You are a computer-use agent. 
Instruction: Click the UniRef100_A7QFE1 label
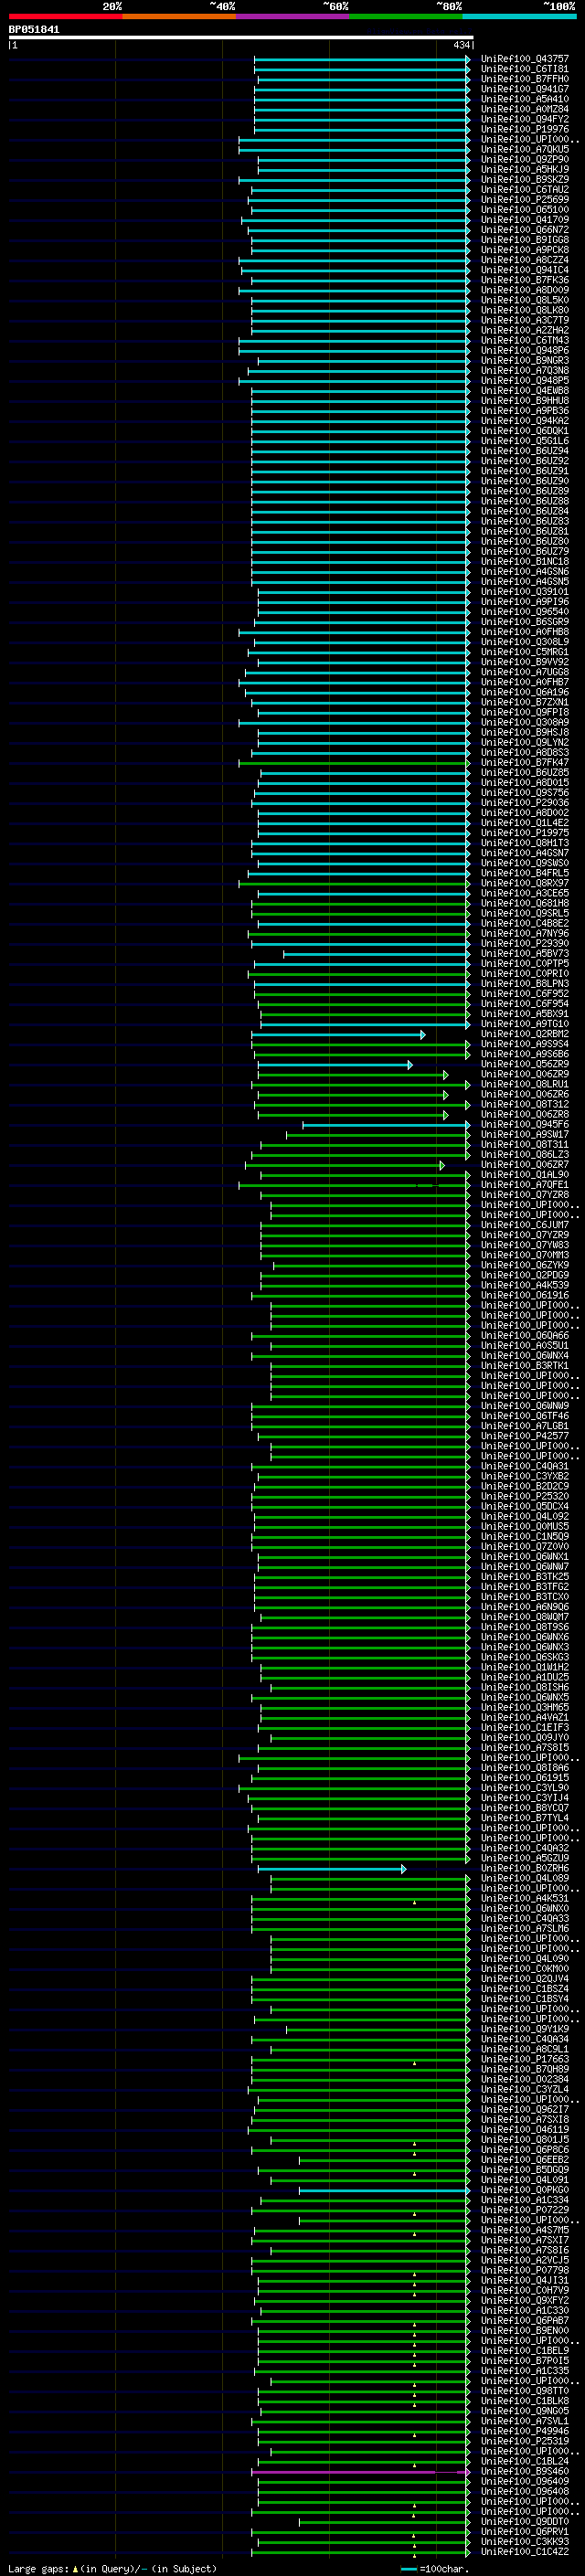pos(524,1185)
